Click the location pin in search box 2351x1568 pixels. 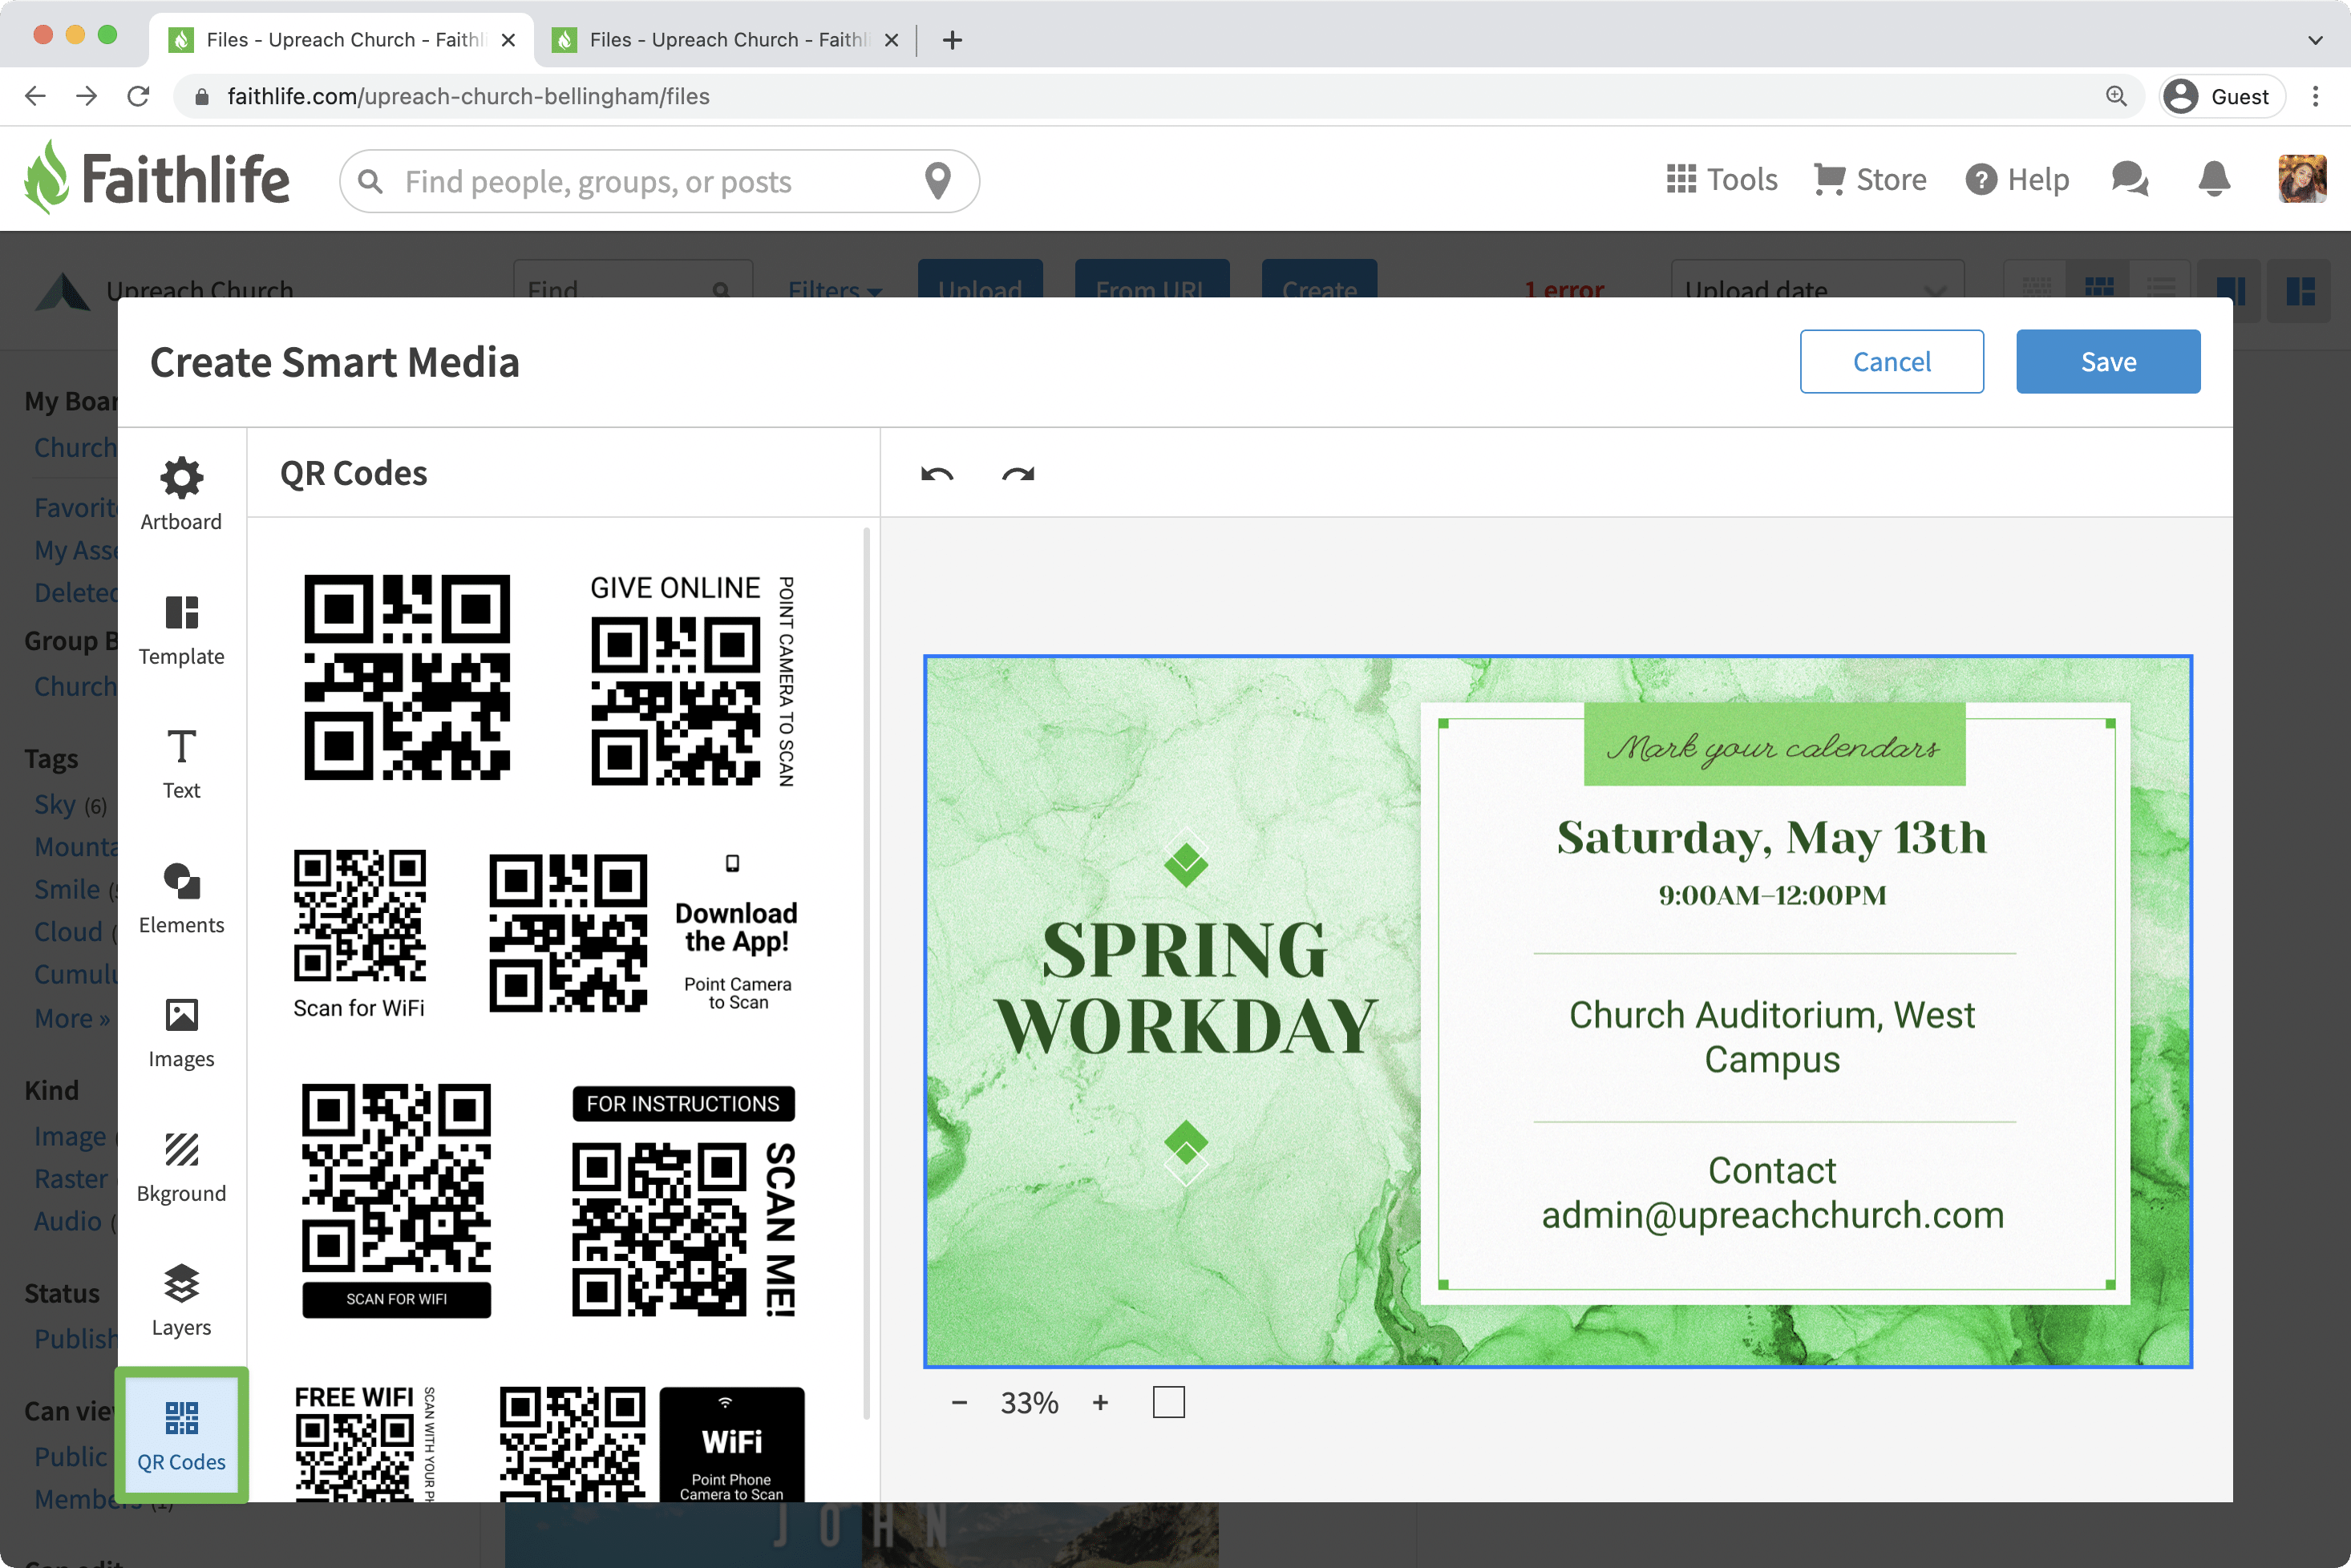pos(937,181)
